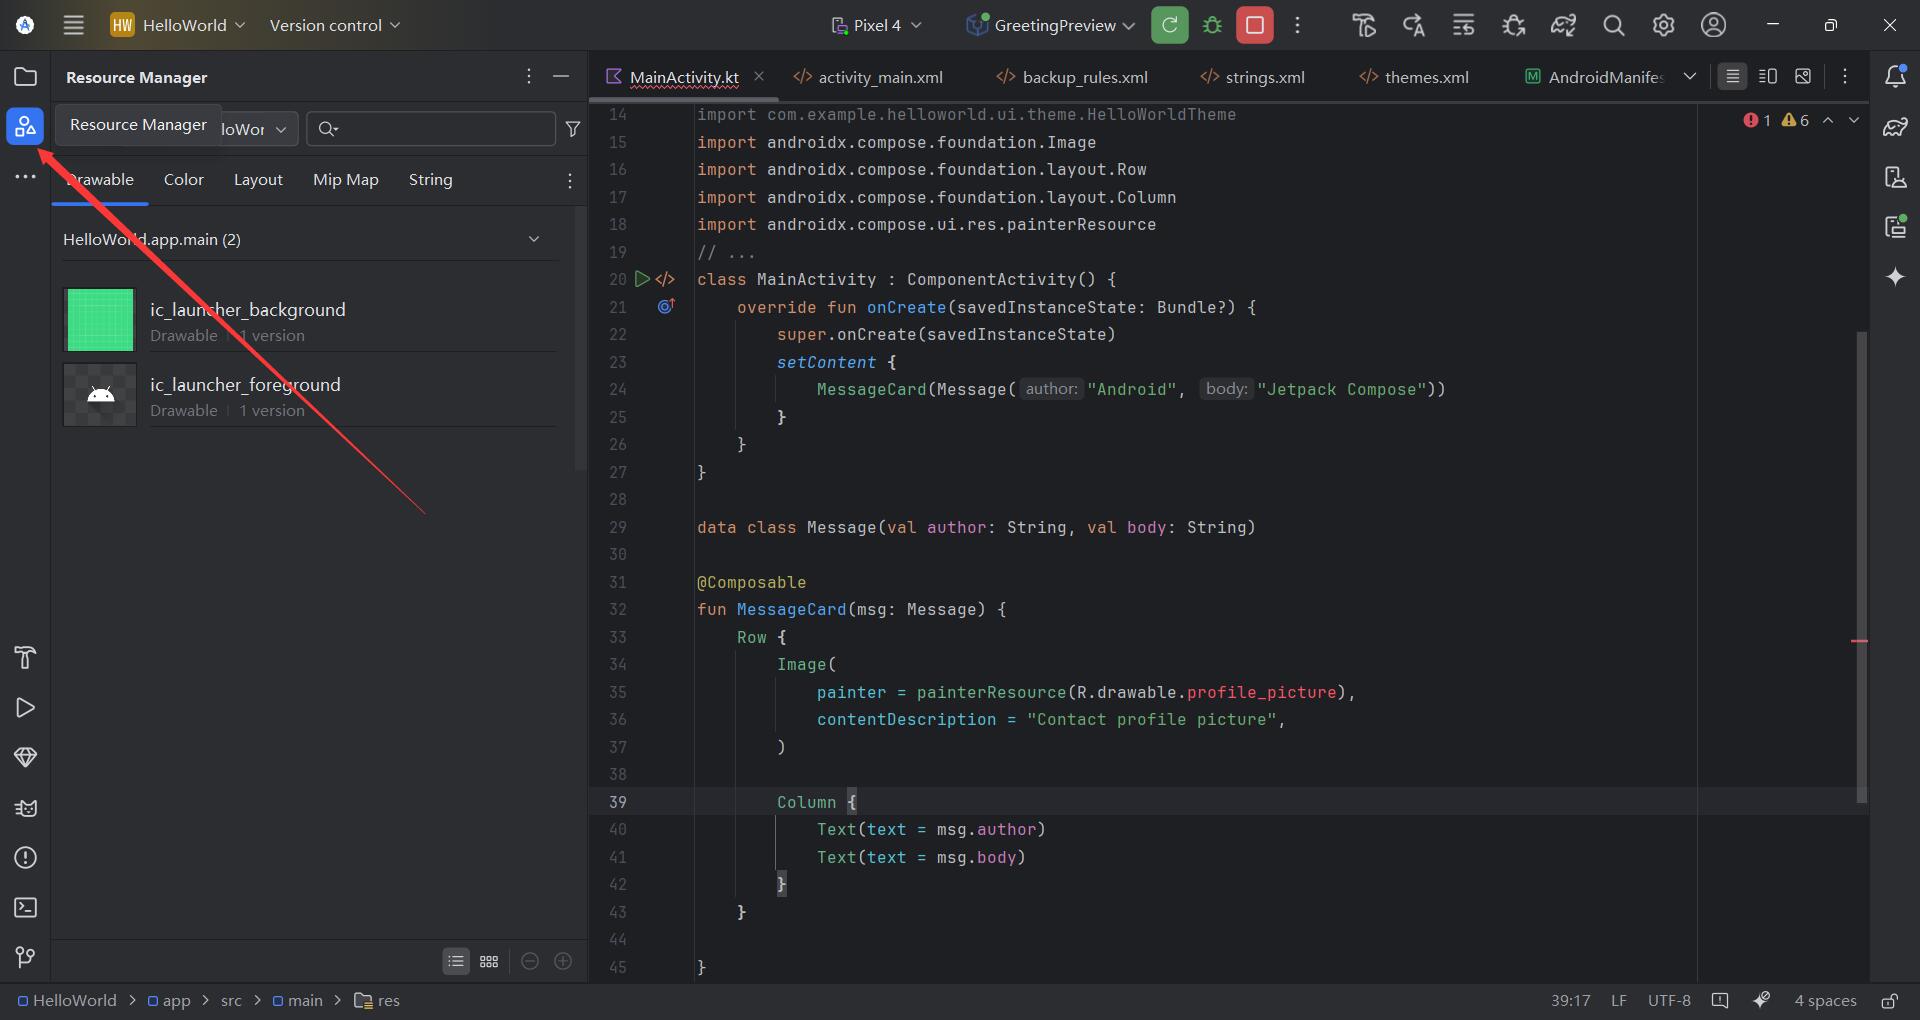Toggle the Resource Manager sidebar icon
1920x1020 pixels.
(25, 127)
